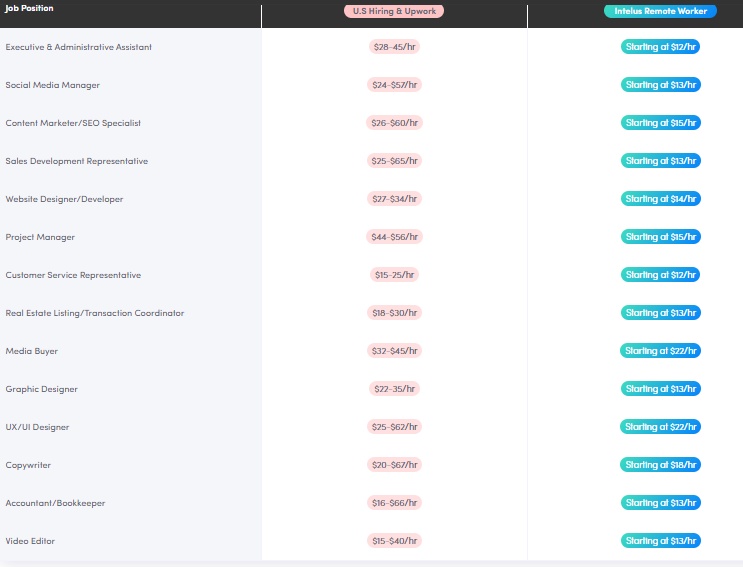Select the Media Buyer row label
743x567 pixels.
(x=32, y=351)
